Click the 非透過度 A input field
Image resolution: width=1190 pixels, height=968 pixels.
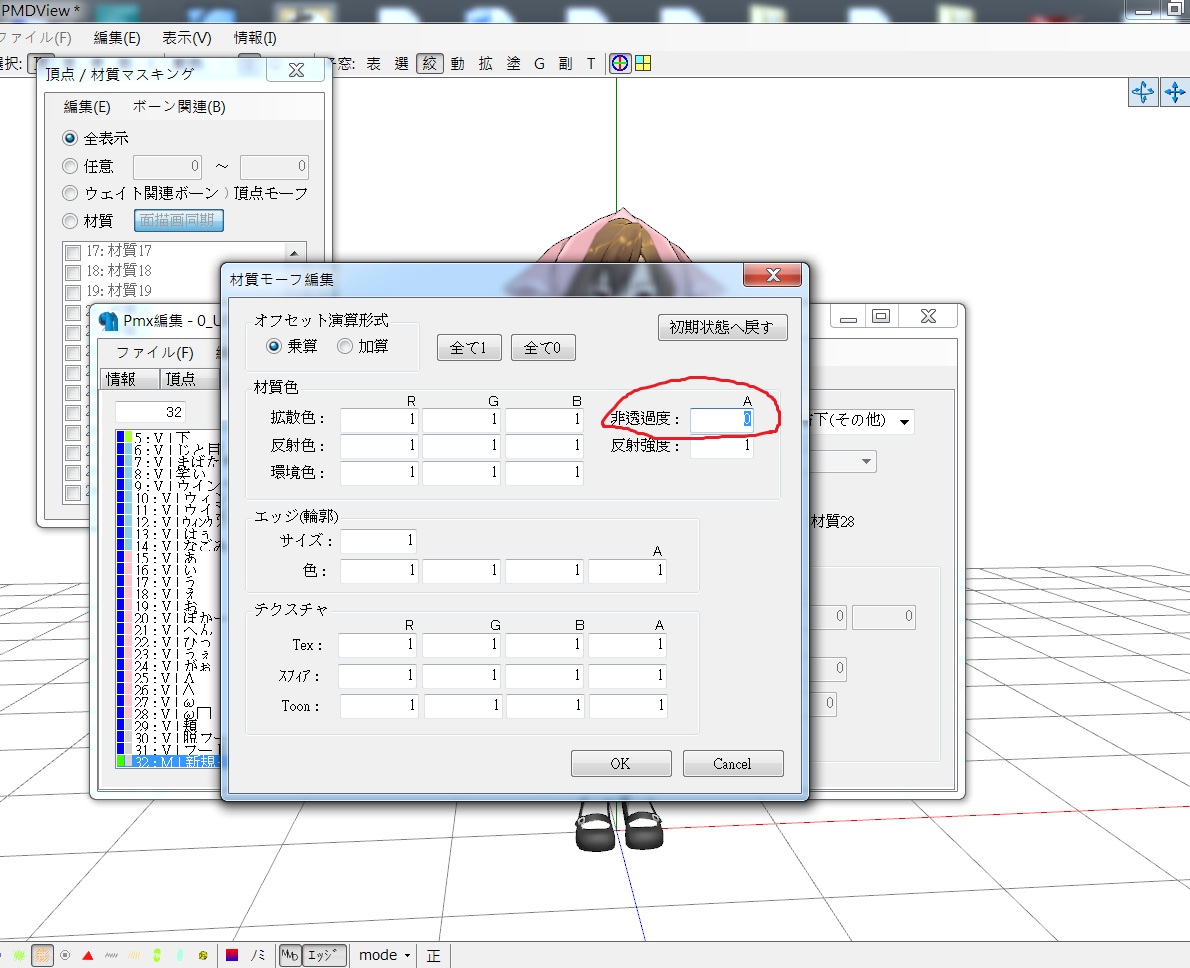(x=721, y=419)
